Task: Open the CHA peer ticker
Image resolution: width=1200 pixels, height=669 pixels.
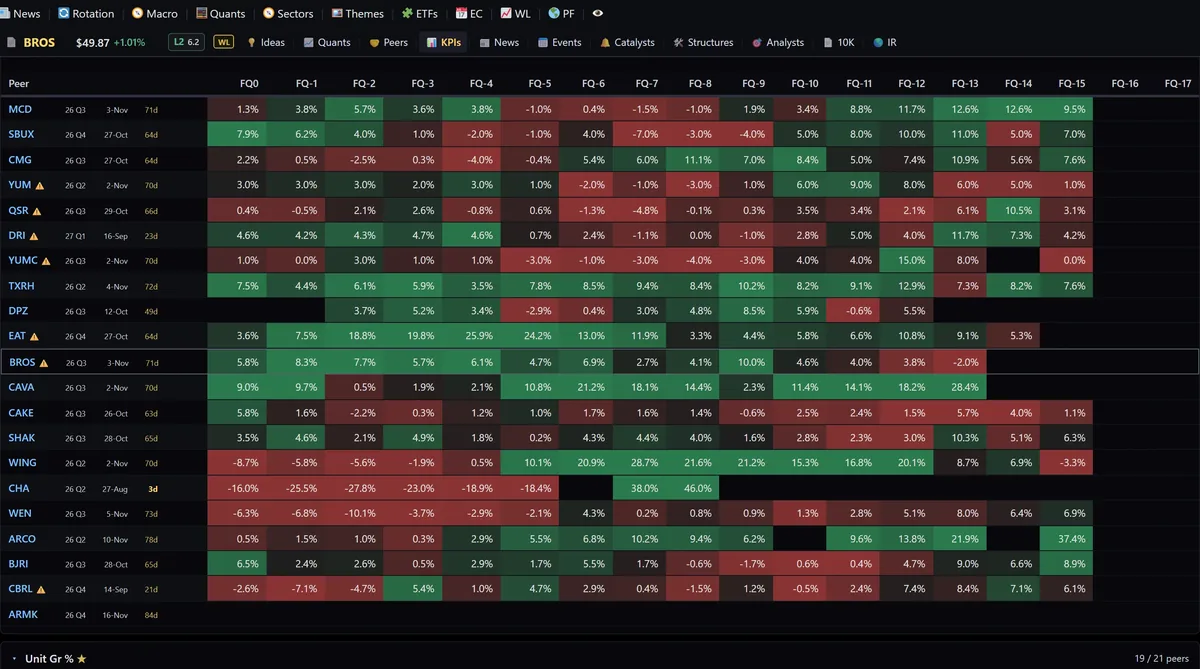Action: point(19,488)
